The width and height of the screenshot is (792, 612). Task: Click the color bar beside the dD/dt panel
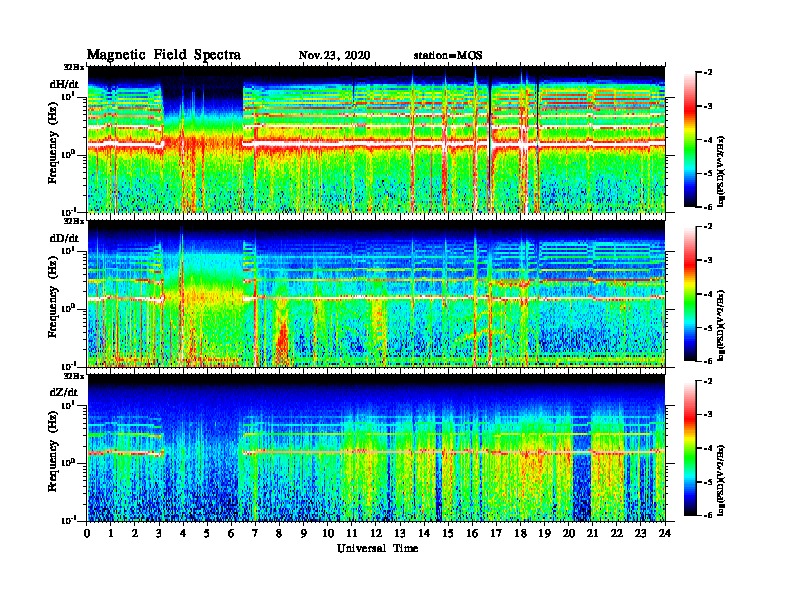690,294
